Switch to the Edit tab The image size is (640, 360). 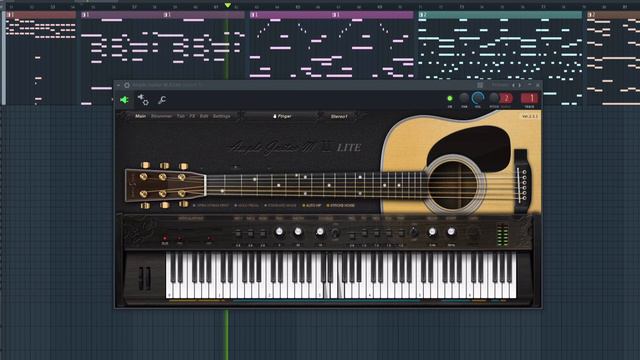(204, 116)
